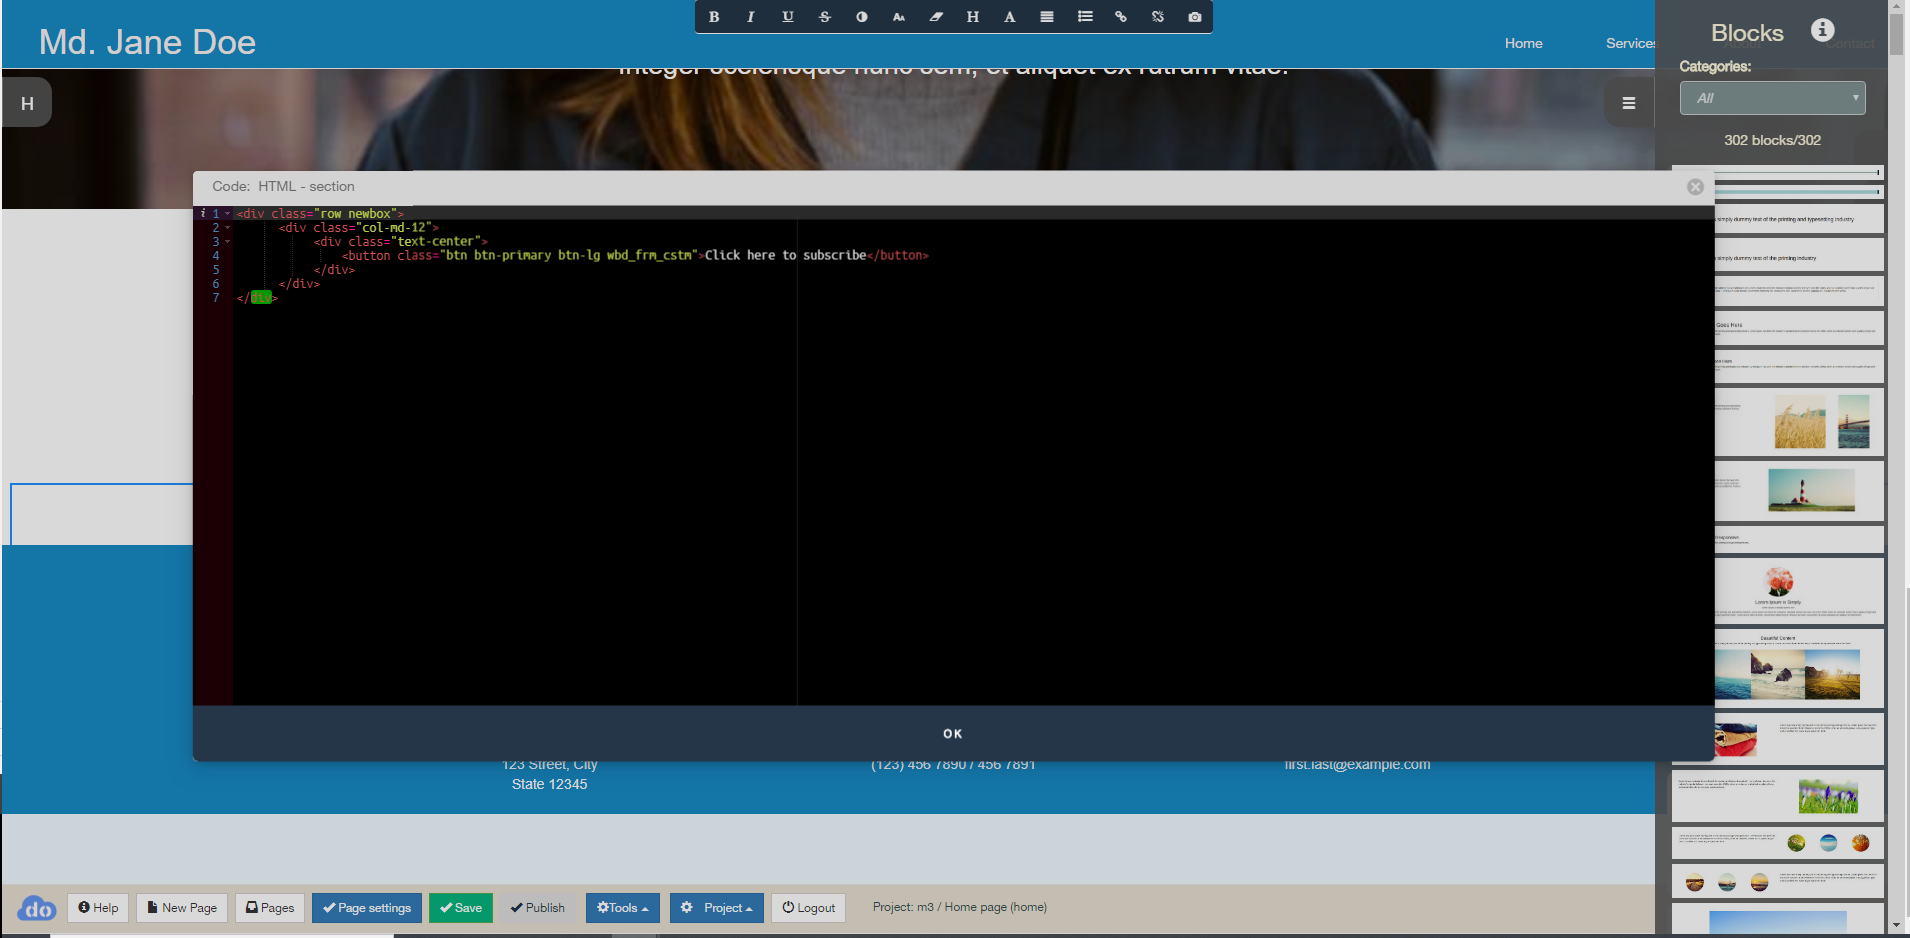Create a New Page
1910x938 pixels.
(182, 908)
